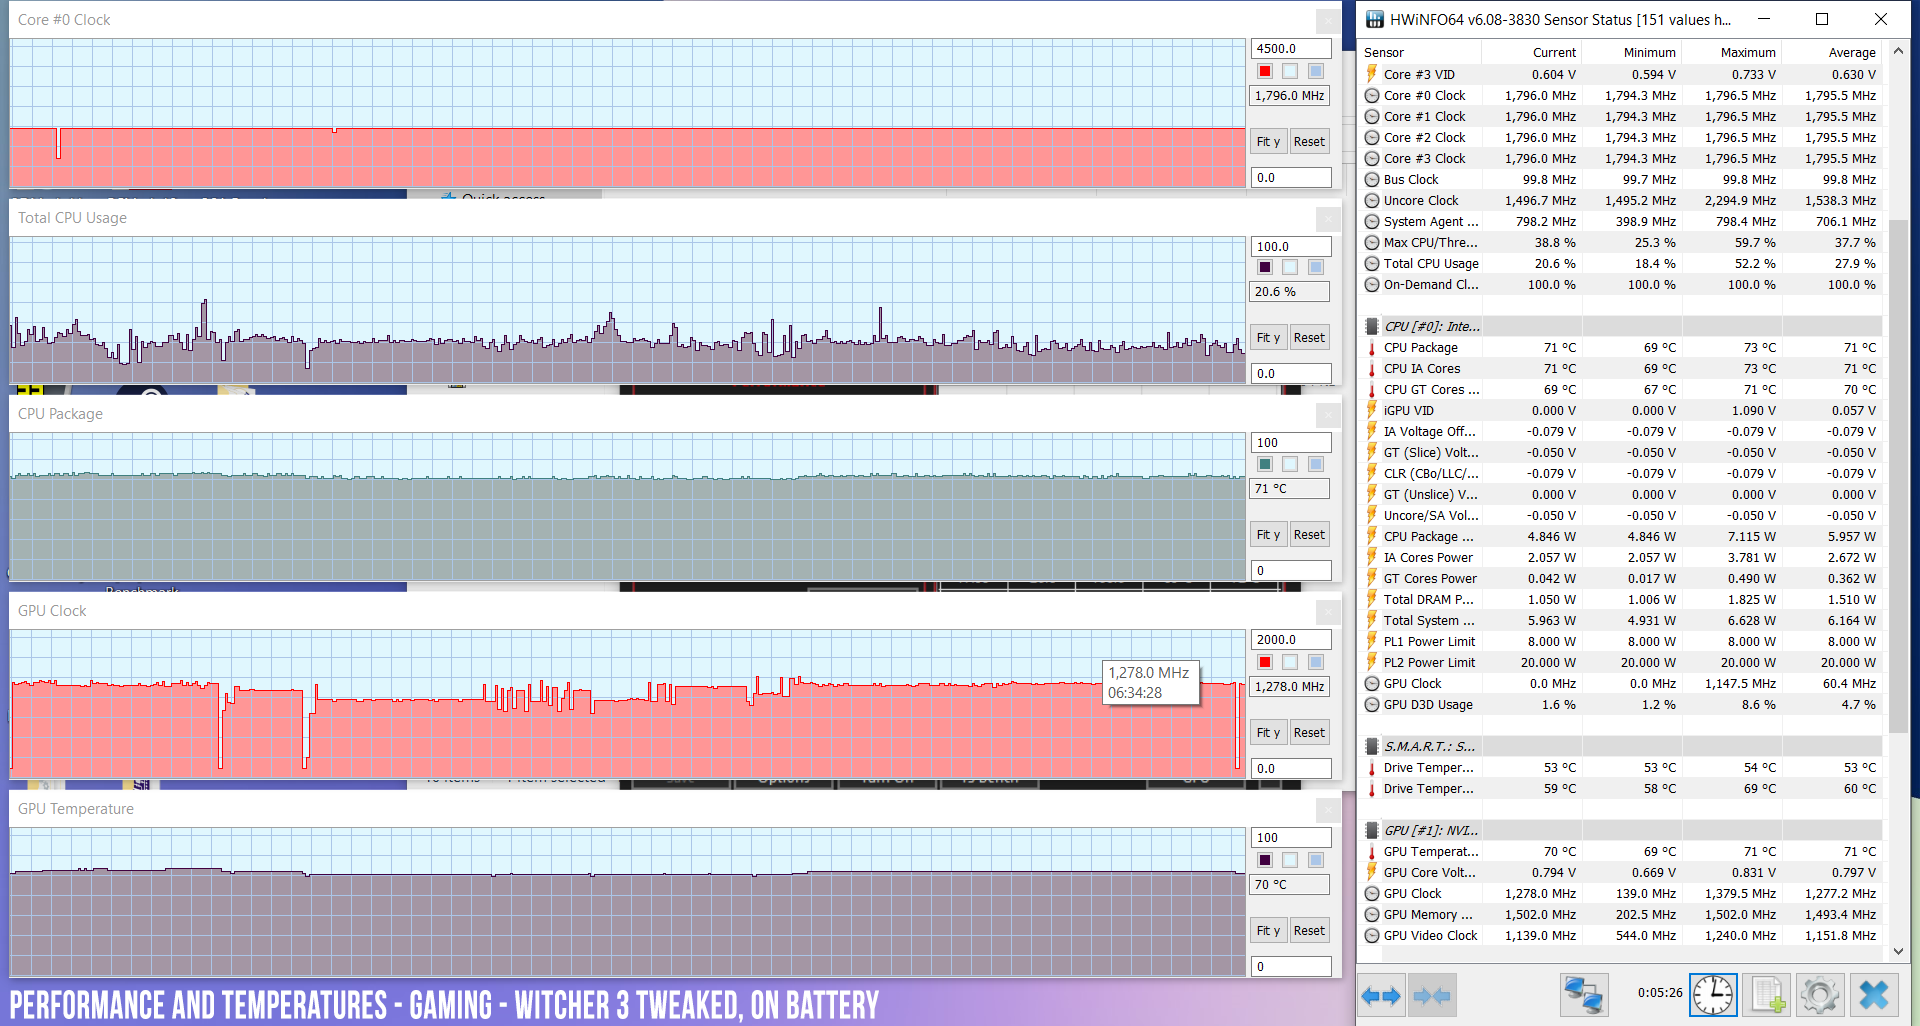Click Reset in GPU Temperature graph
This screenshot has height=1026, width=1920.
click(1309, 931)
